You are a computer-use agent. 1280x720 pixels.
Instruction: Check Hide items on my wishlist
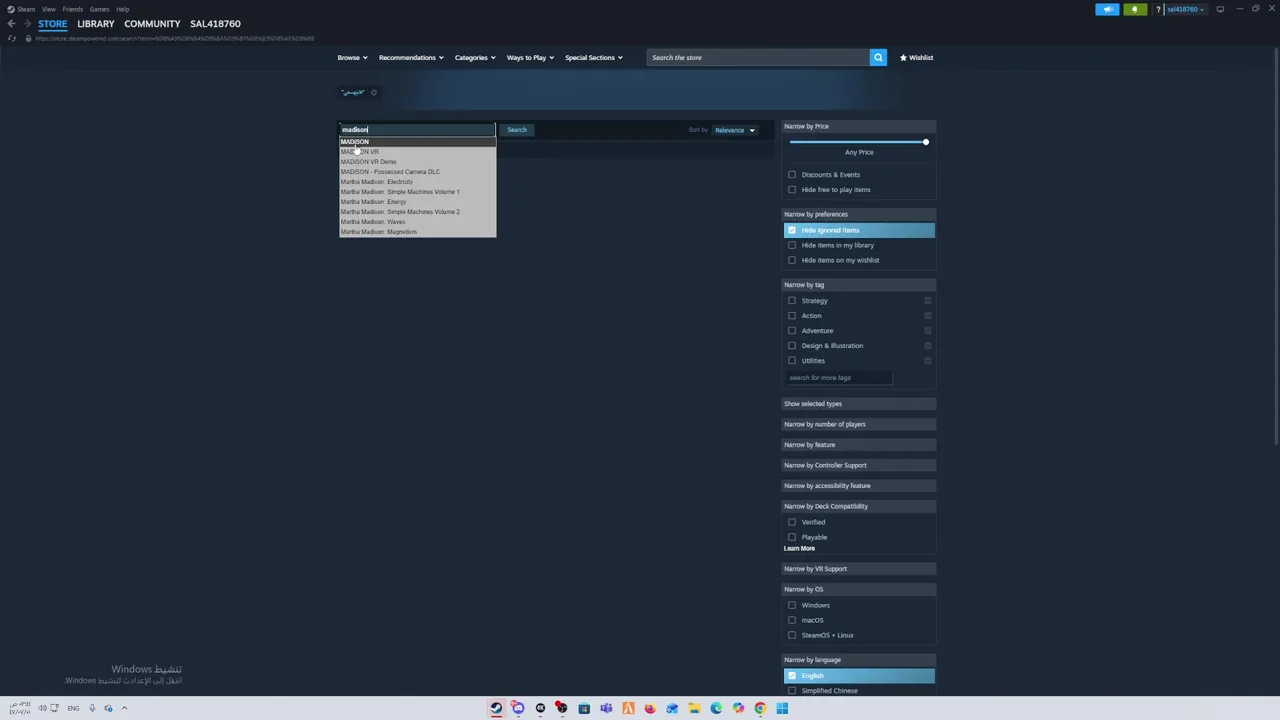792,260
